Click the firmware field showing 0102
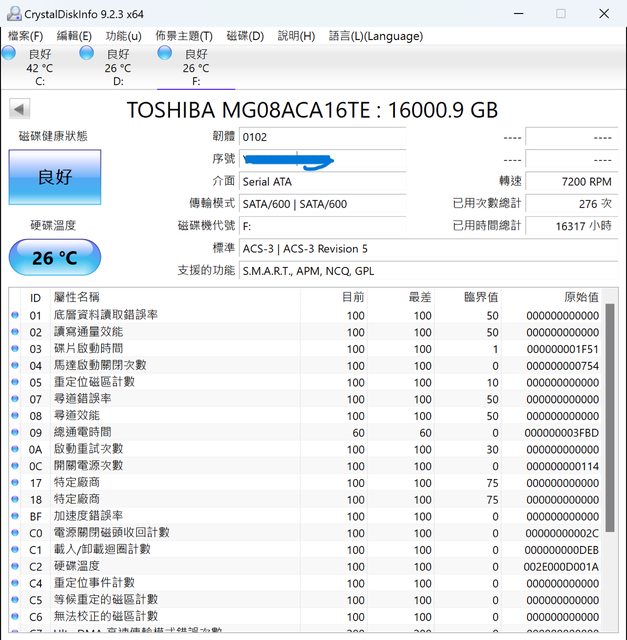Screen dimensions: 627x640 [322, 137]
